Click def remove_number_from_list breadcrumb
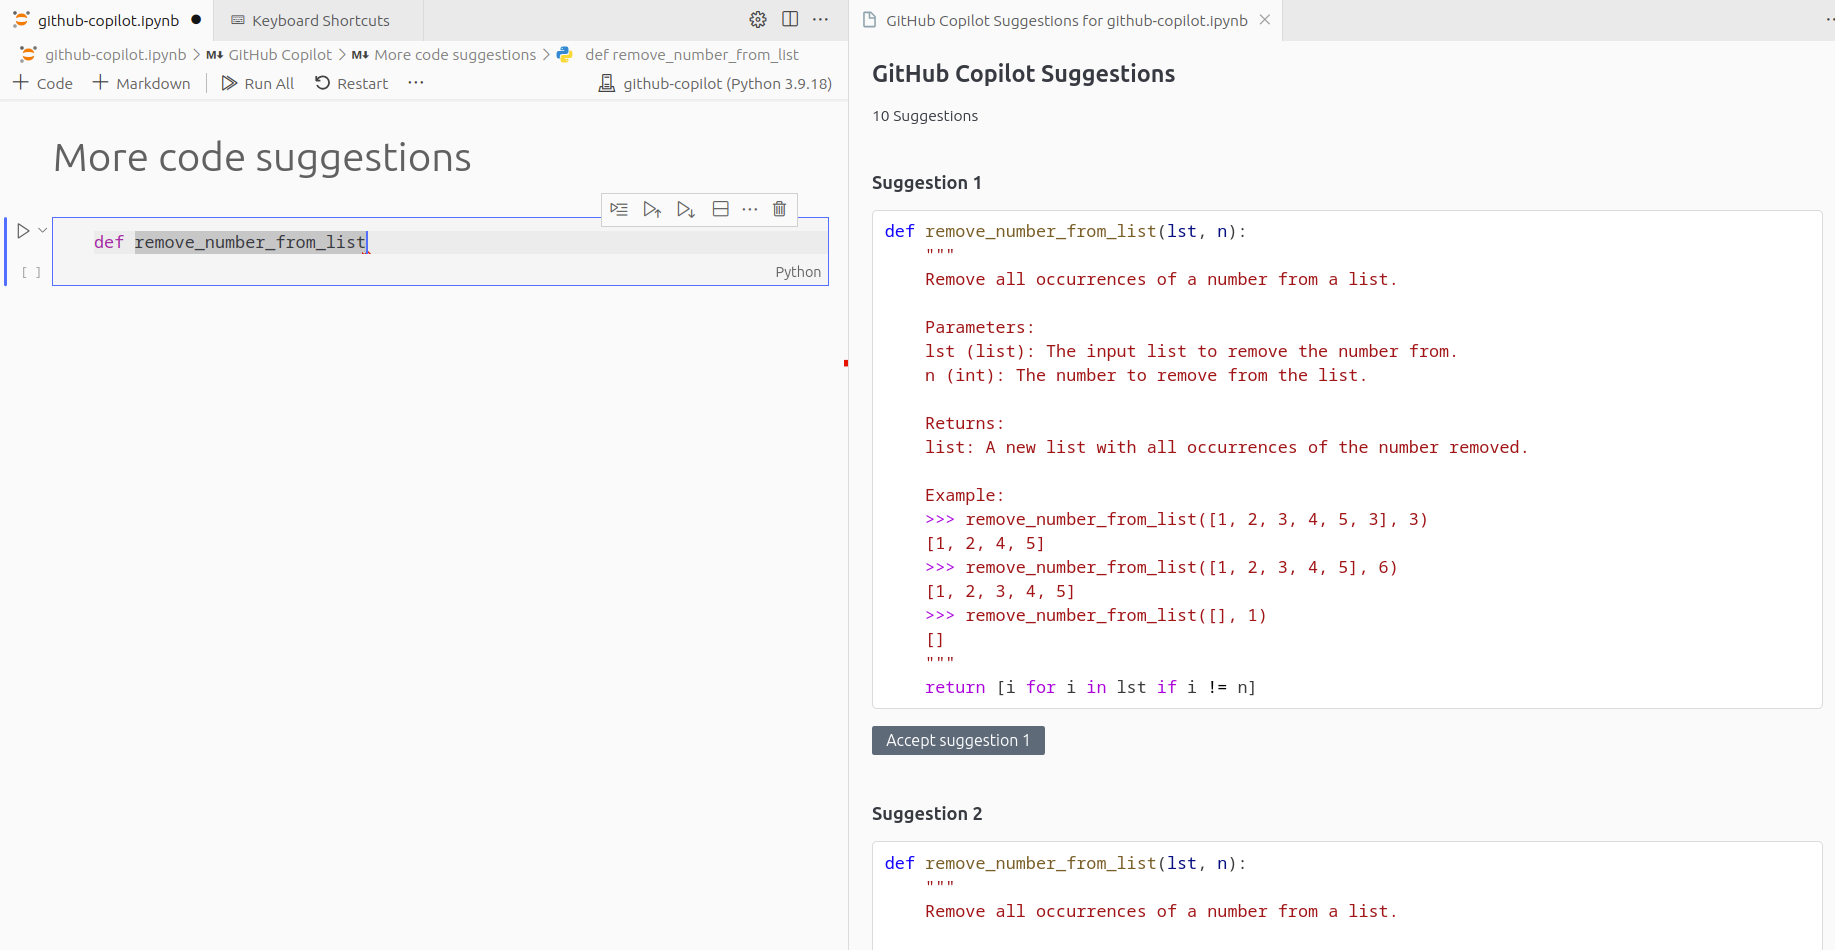Image resolution: width=1835 pixels, height=950 pixels. [692, 55]
